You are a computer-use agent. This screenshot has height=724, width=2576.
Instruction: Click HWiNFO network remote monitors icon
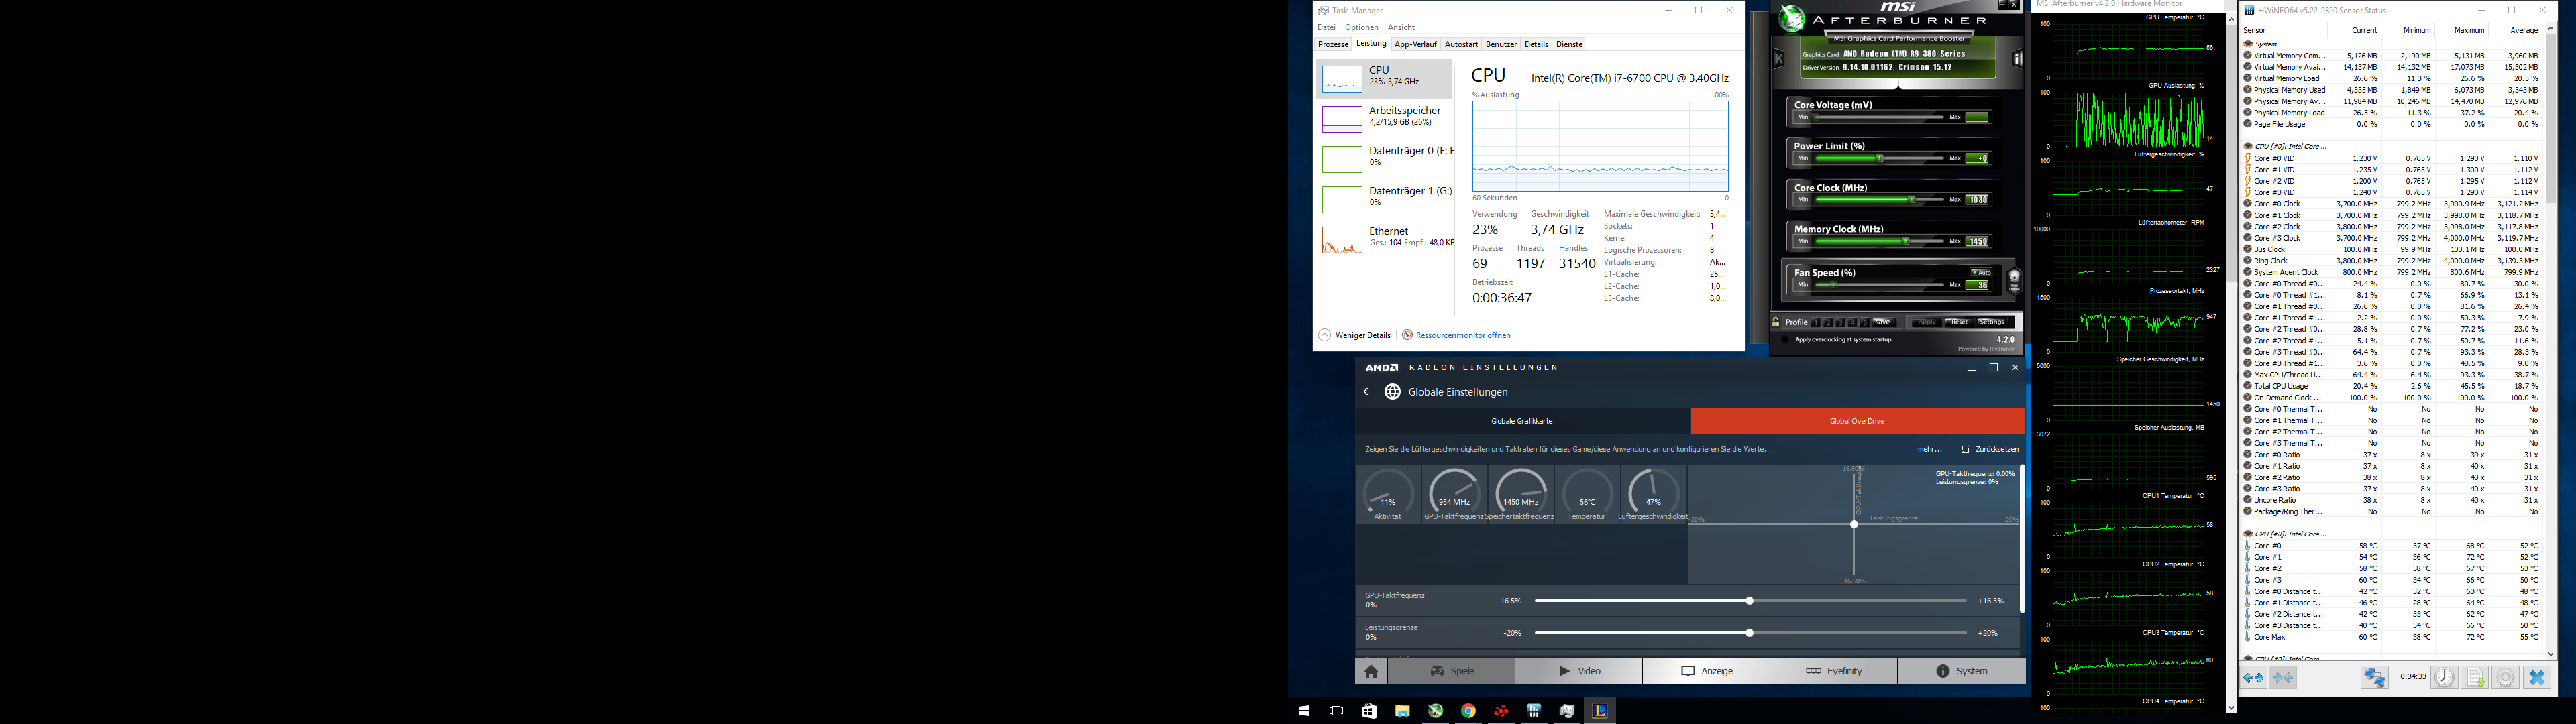pyautogui.click(x=2374, y=678)
